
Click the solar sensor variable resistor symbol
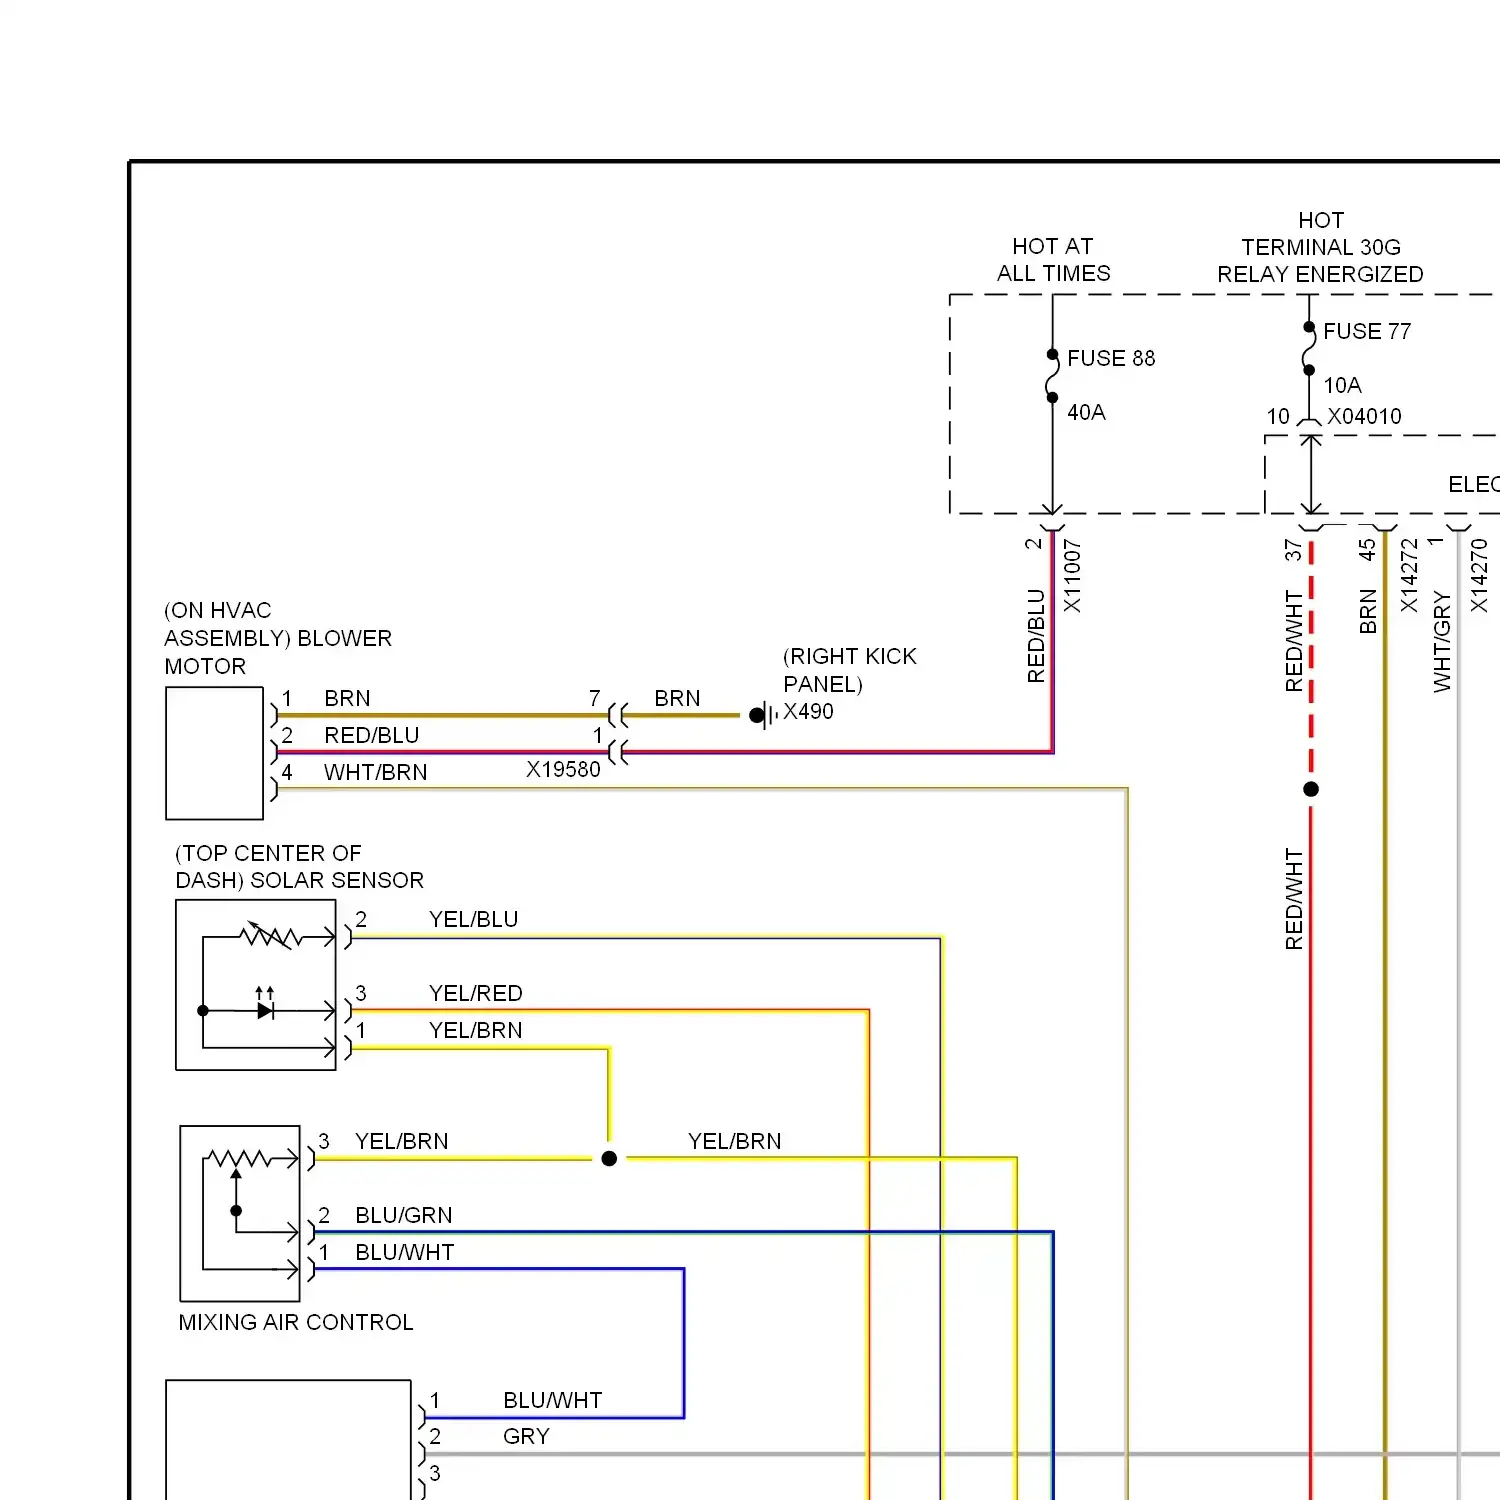(x=270, y=936)
